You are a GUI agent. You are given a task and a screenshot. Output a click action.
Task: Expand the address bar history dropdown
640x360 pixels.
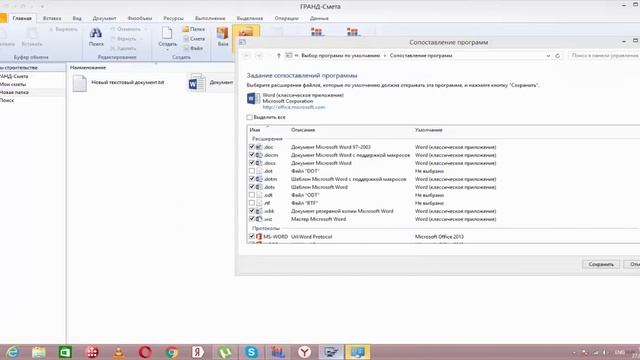coord(548,56)
